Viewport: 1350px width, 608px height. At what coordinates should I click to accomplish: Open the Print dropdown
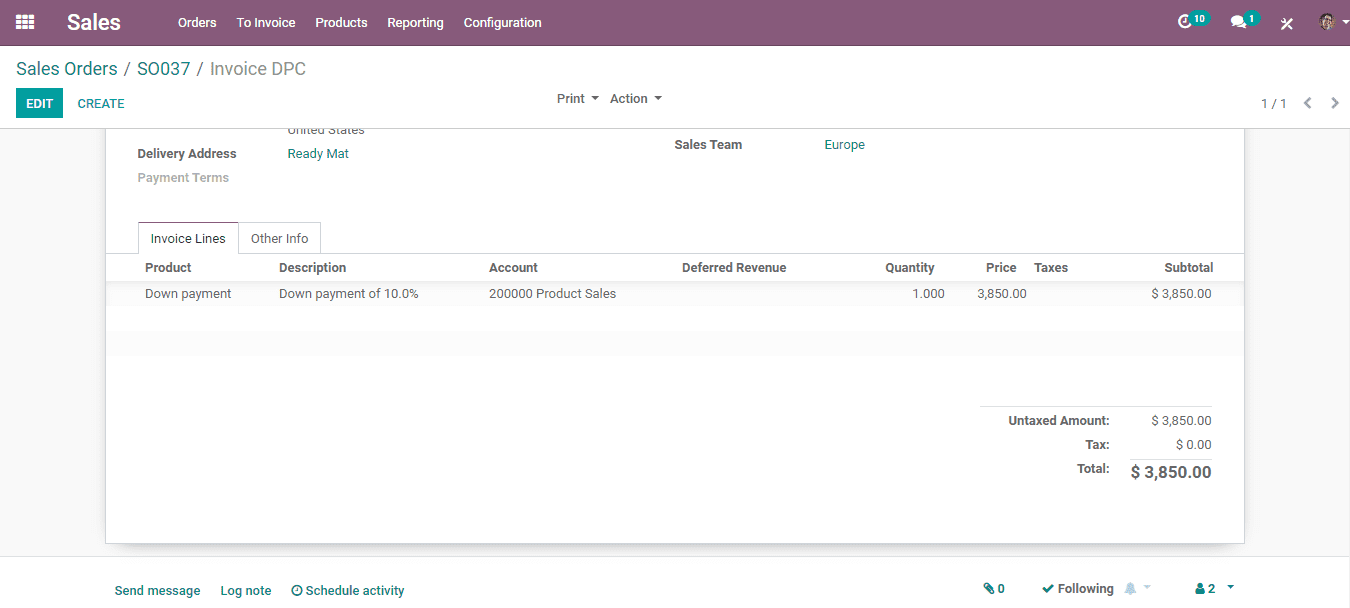[x=578, y=98]
